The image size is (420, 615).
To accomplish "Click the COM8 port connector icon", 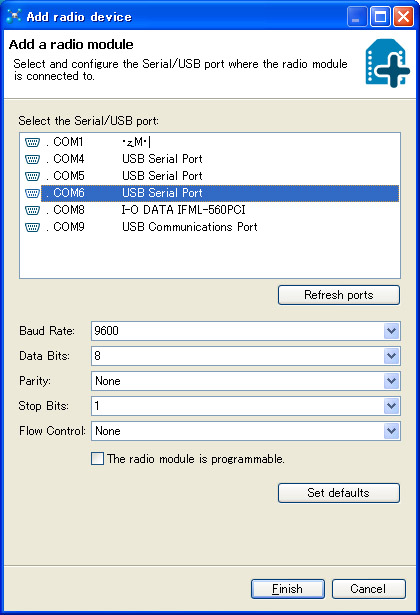I will pyautogui.click(x=32, y=210).
